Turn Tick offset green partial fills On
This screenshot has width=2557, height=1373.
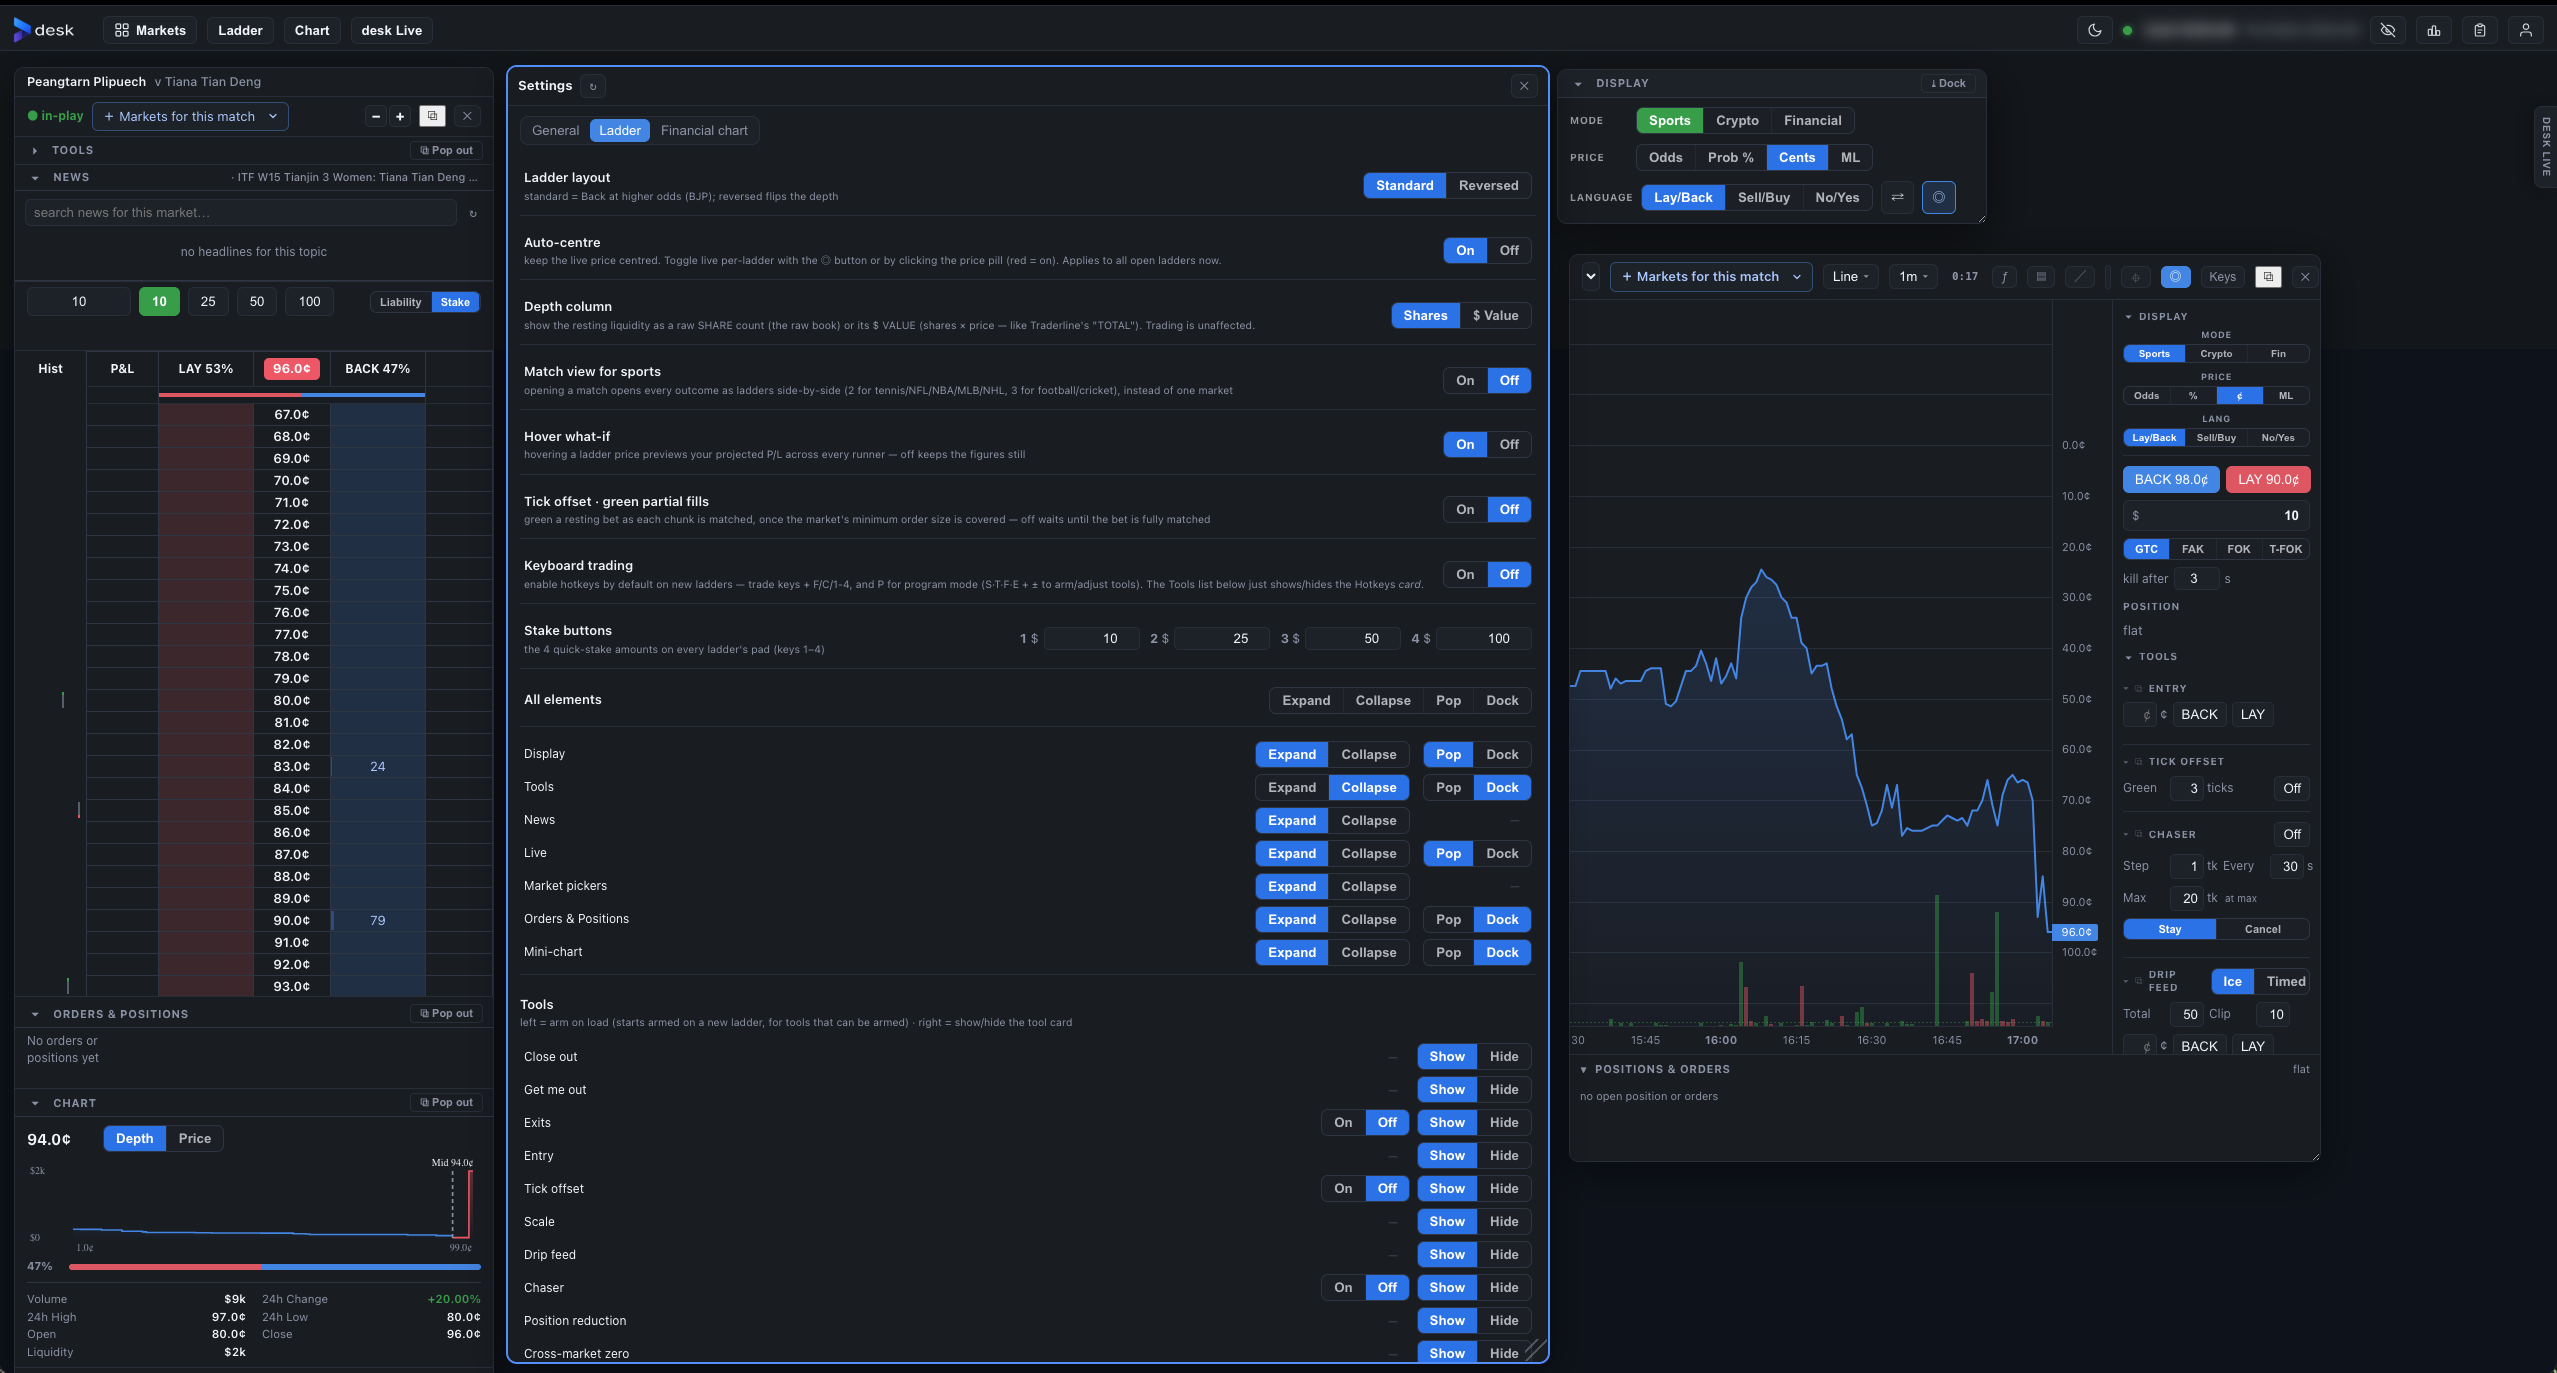click(1465, 509)
